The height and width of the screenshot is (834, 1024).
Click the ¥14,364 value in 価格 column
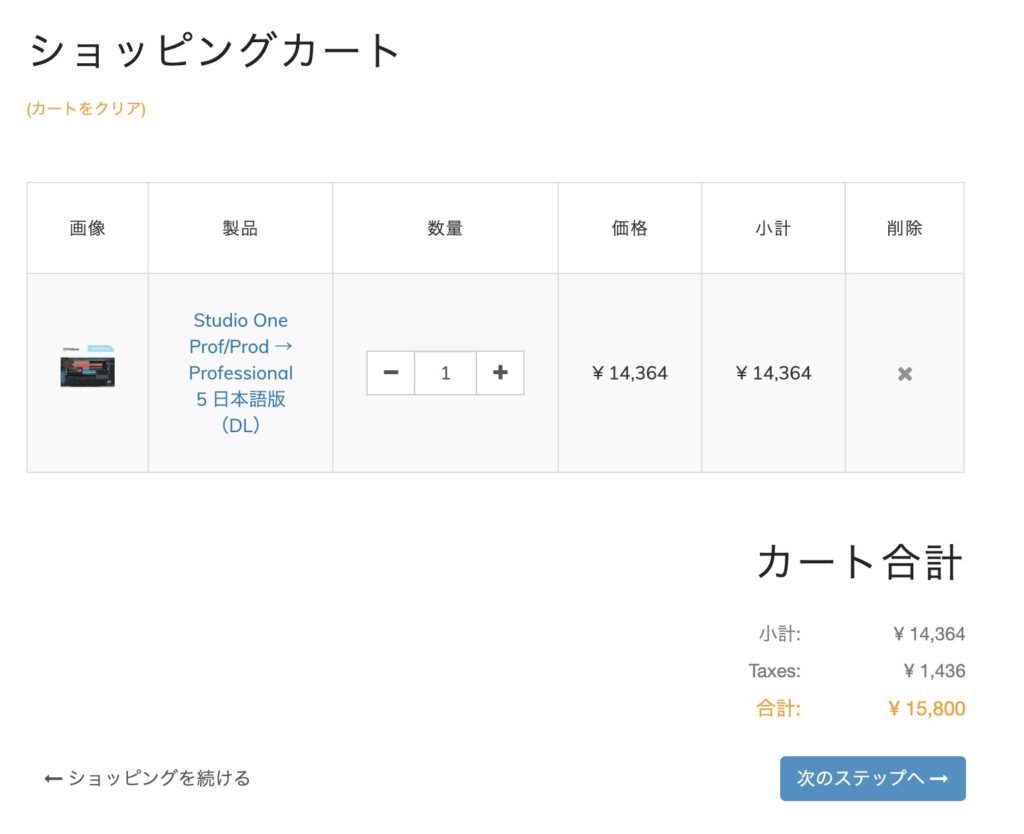[630, 374]
